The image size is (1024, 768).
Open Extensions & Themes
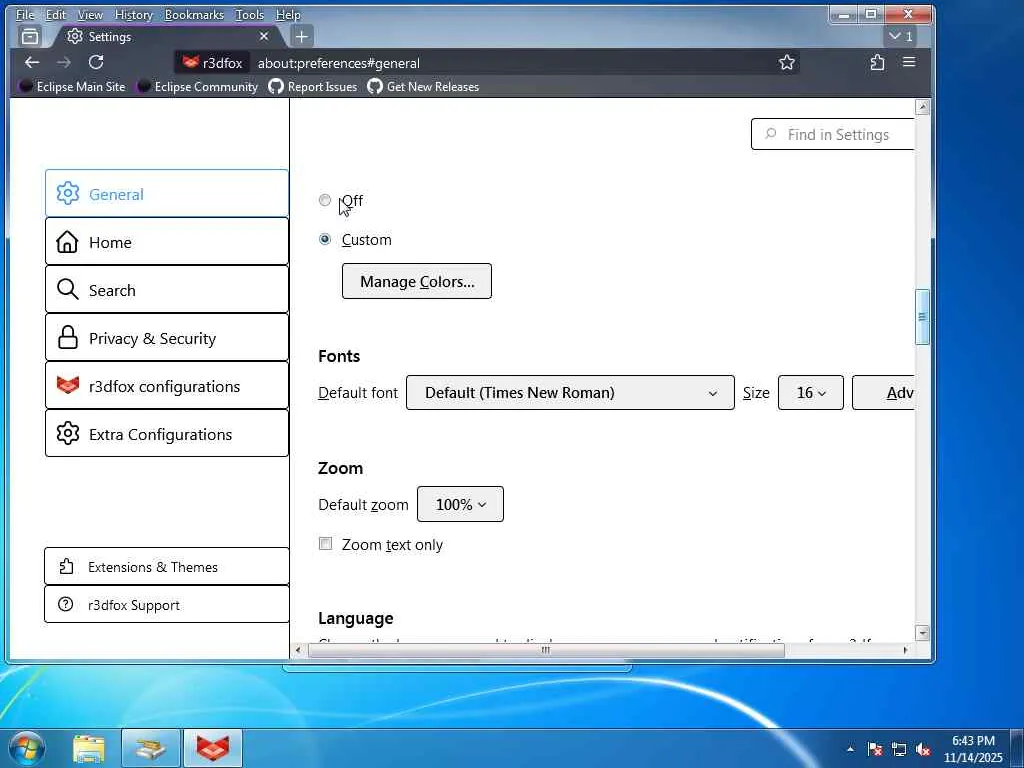[x=167, y=566]
